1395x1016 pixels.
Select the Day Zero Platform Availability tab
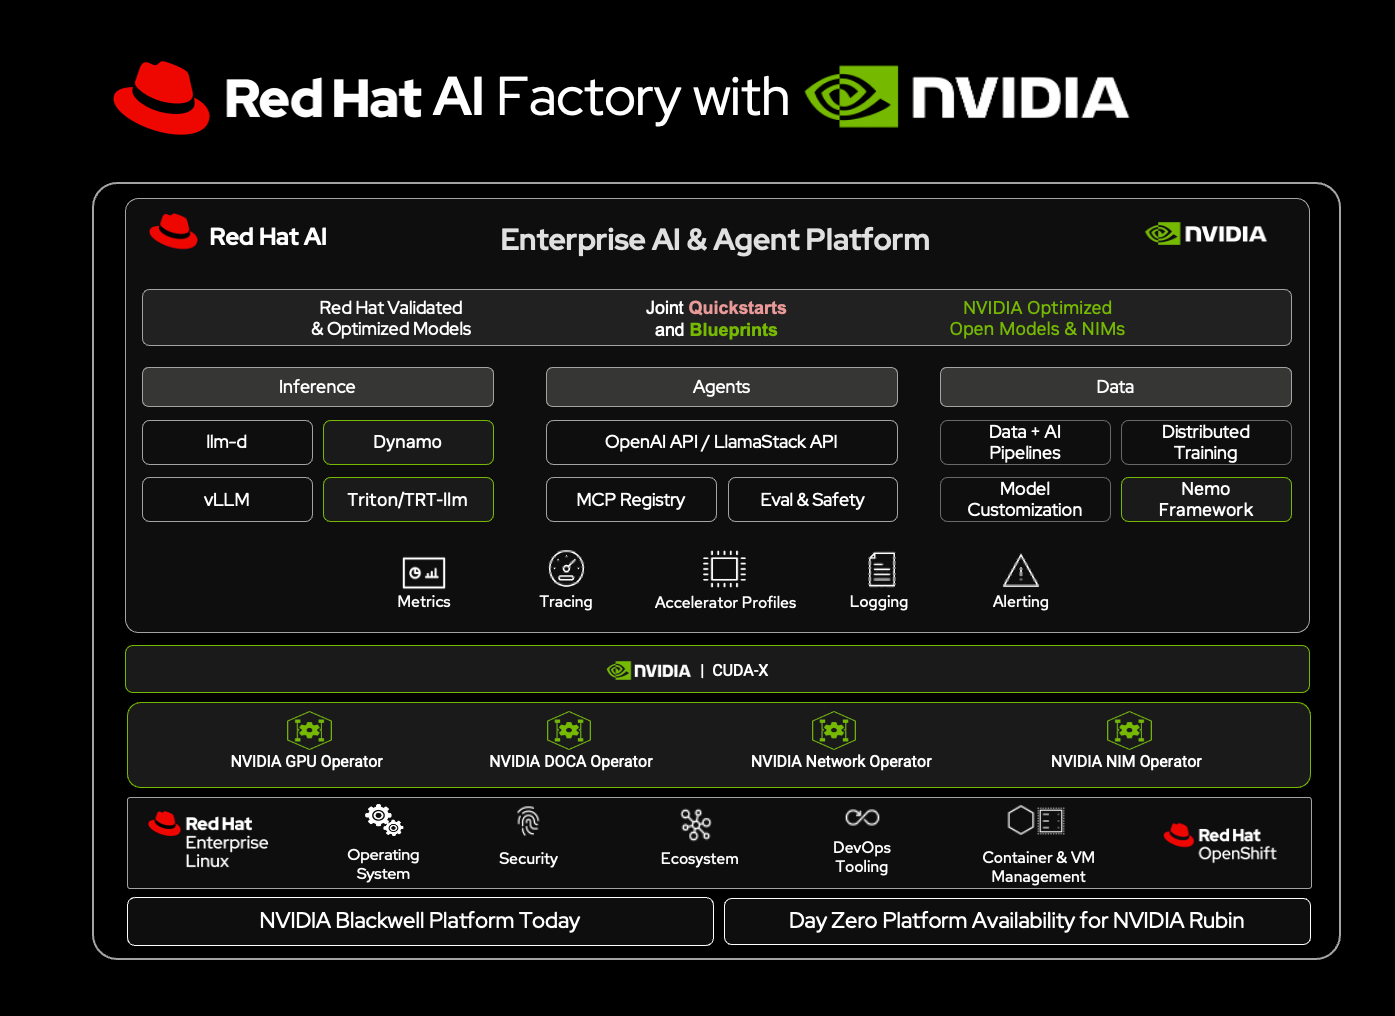click(x=1017, y=921)
